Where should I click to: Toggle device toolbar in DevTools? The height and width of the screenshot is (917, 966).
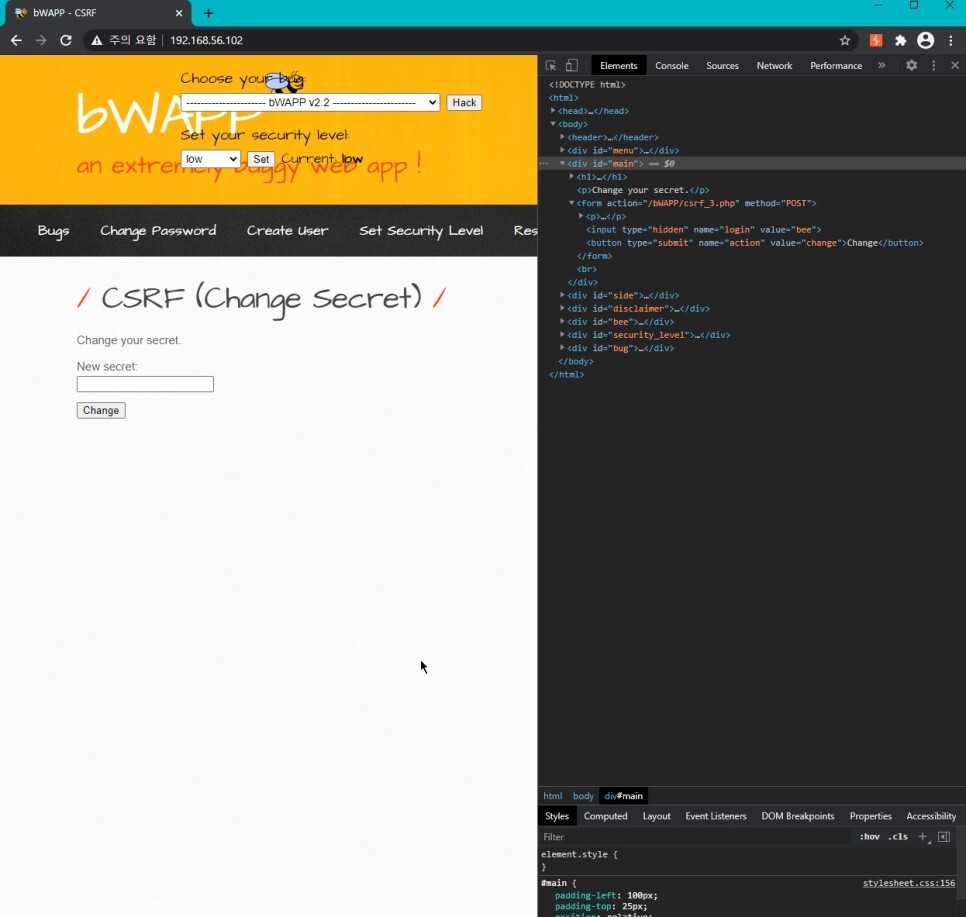[x=572, y=65]
